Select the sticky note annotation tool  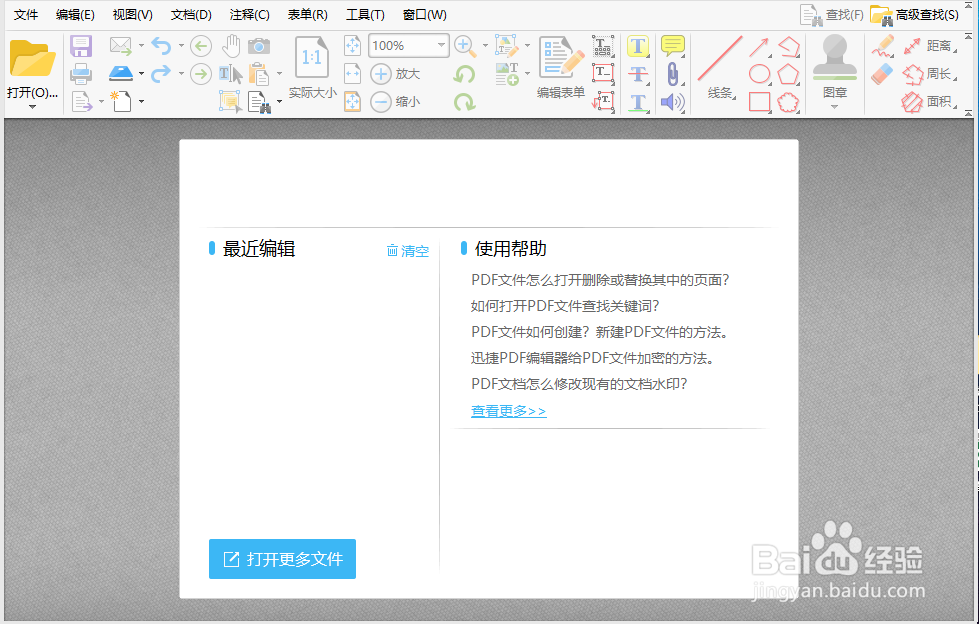click(672, 45)
